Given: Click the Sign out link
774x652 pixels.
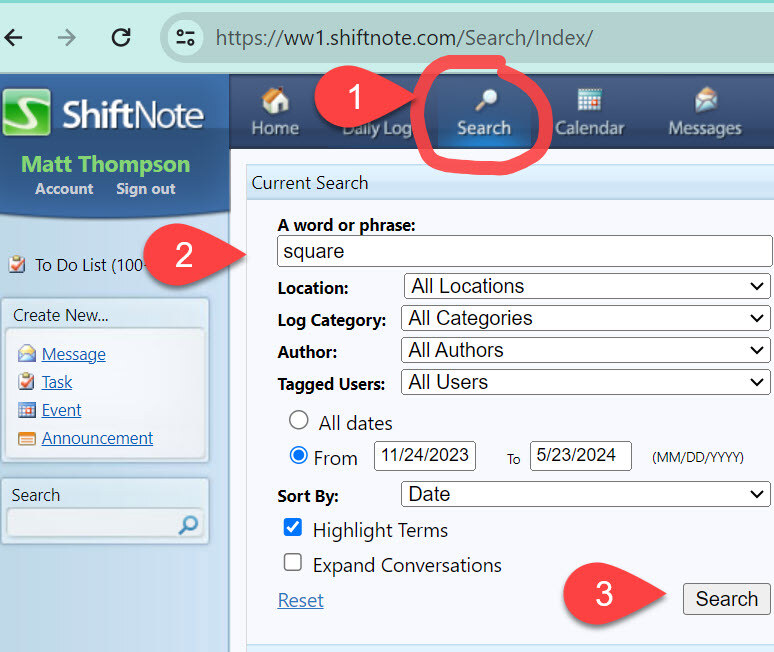Looking at the screenshot, I should pos(146,189).
